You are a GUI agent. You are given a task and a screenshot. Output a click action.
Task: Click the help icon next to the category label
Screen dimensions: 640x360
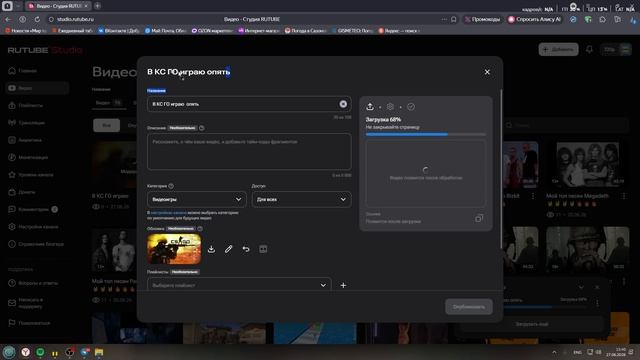tap(171, 186)
